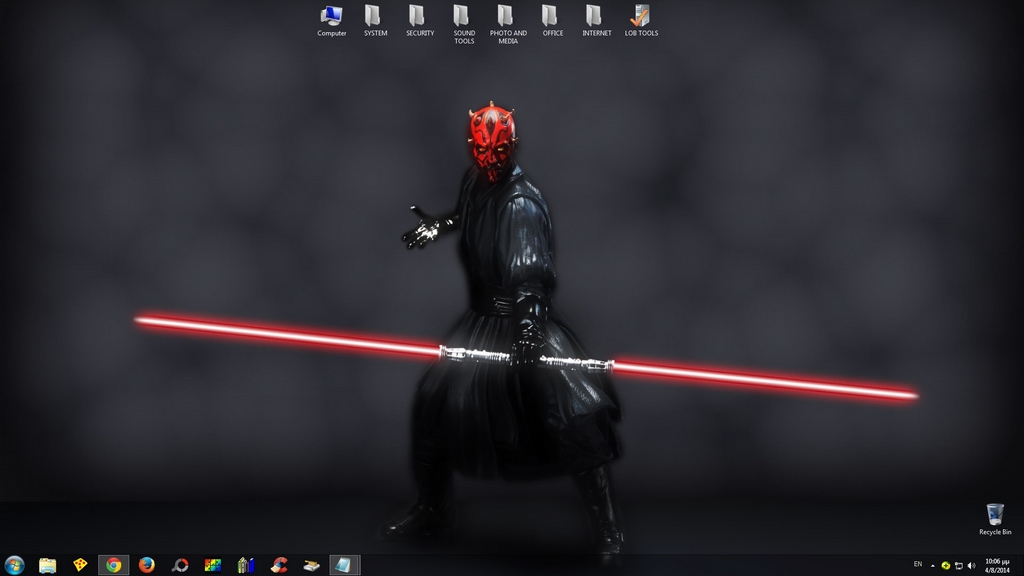This screenshot has height=576, width=1024.
Task: Switch to the notepad-like active taskbar app
Action: pyautogui.click(x=345, y=565)
